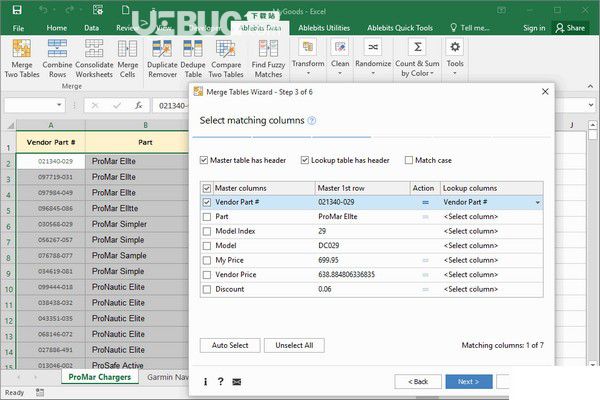Close the Merge Tables Wizard dialog
This screenshot has width=600, height=400.
(545, 91)
